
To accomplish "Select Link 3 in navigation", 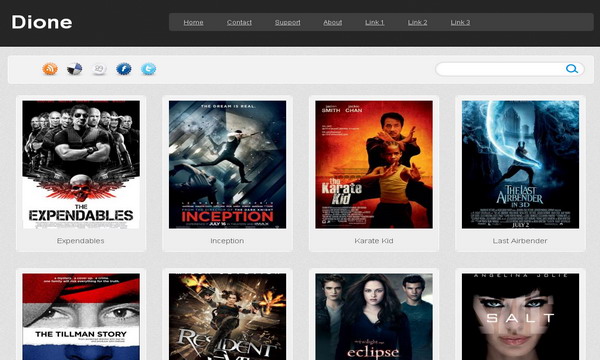I will pyautogui.click(x=460, y=22).
